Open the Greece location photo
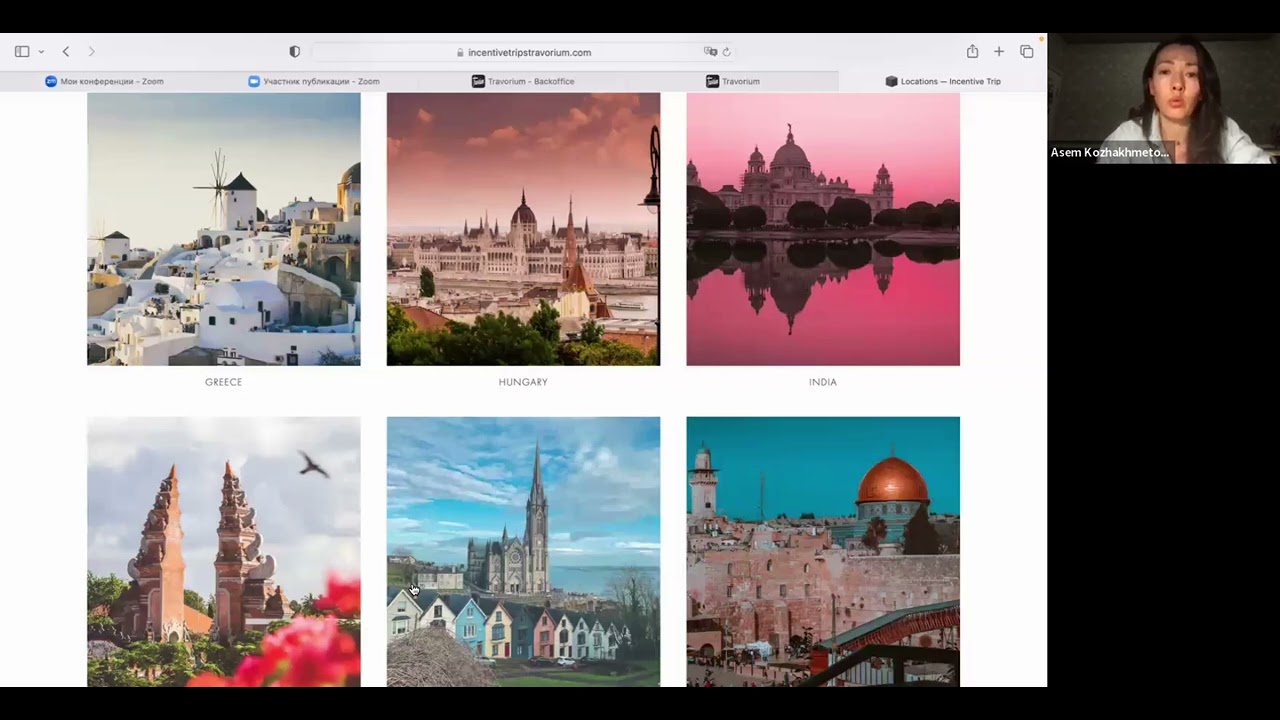 pos(224,229)
